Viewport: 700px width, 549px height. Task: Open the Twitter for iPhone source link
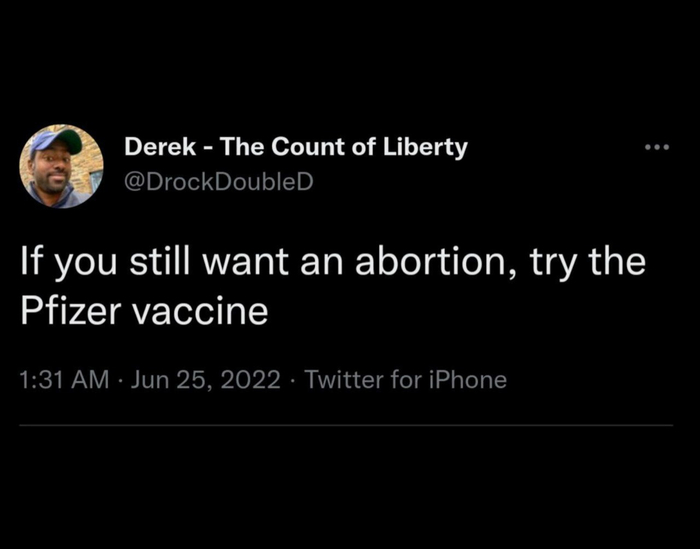click(405, 380)
